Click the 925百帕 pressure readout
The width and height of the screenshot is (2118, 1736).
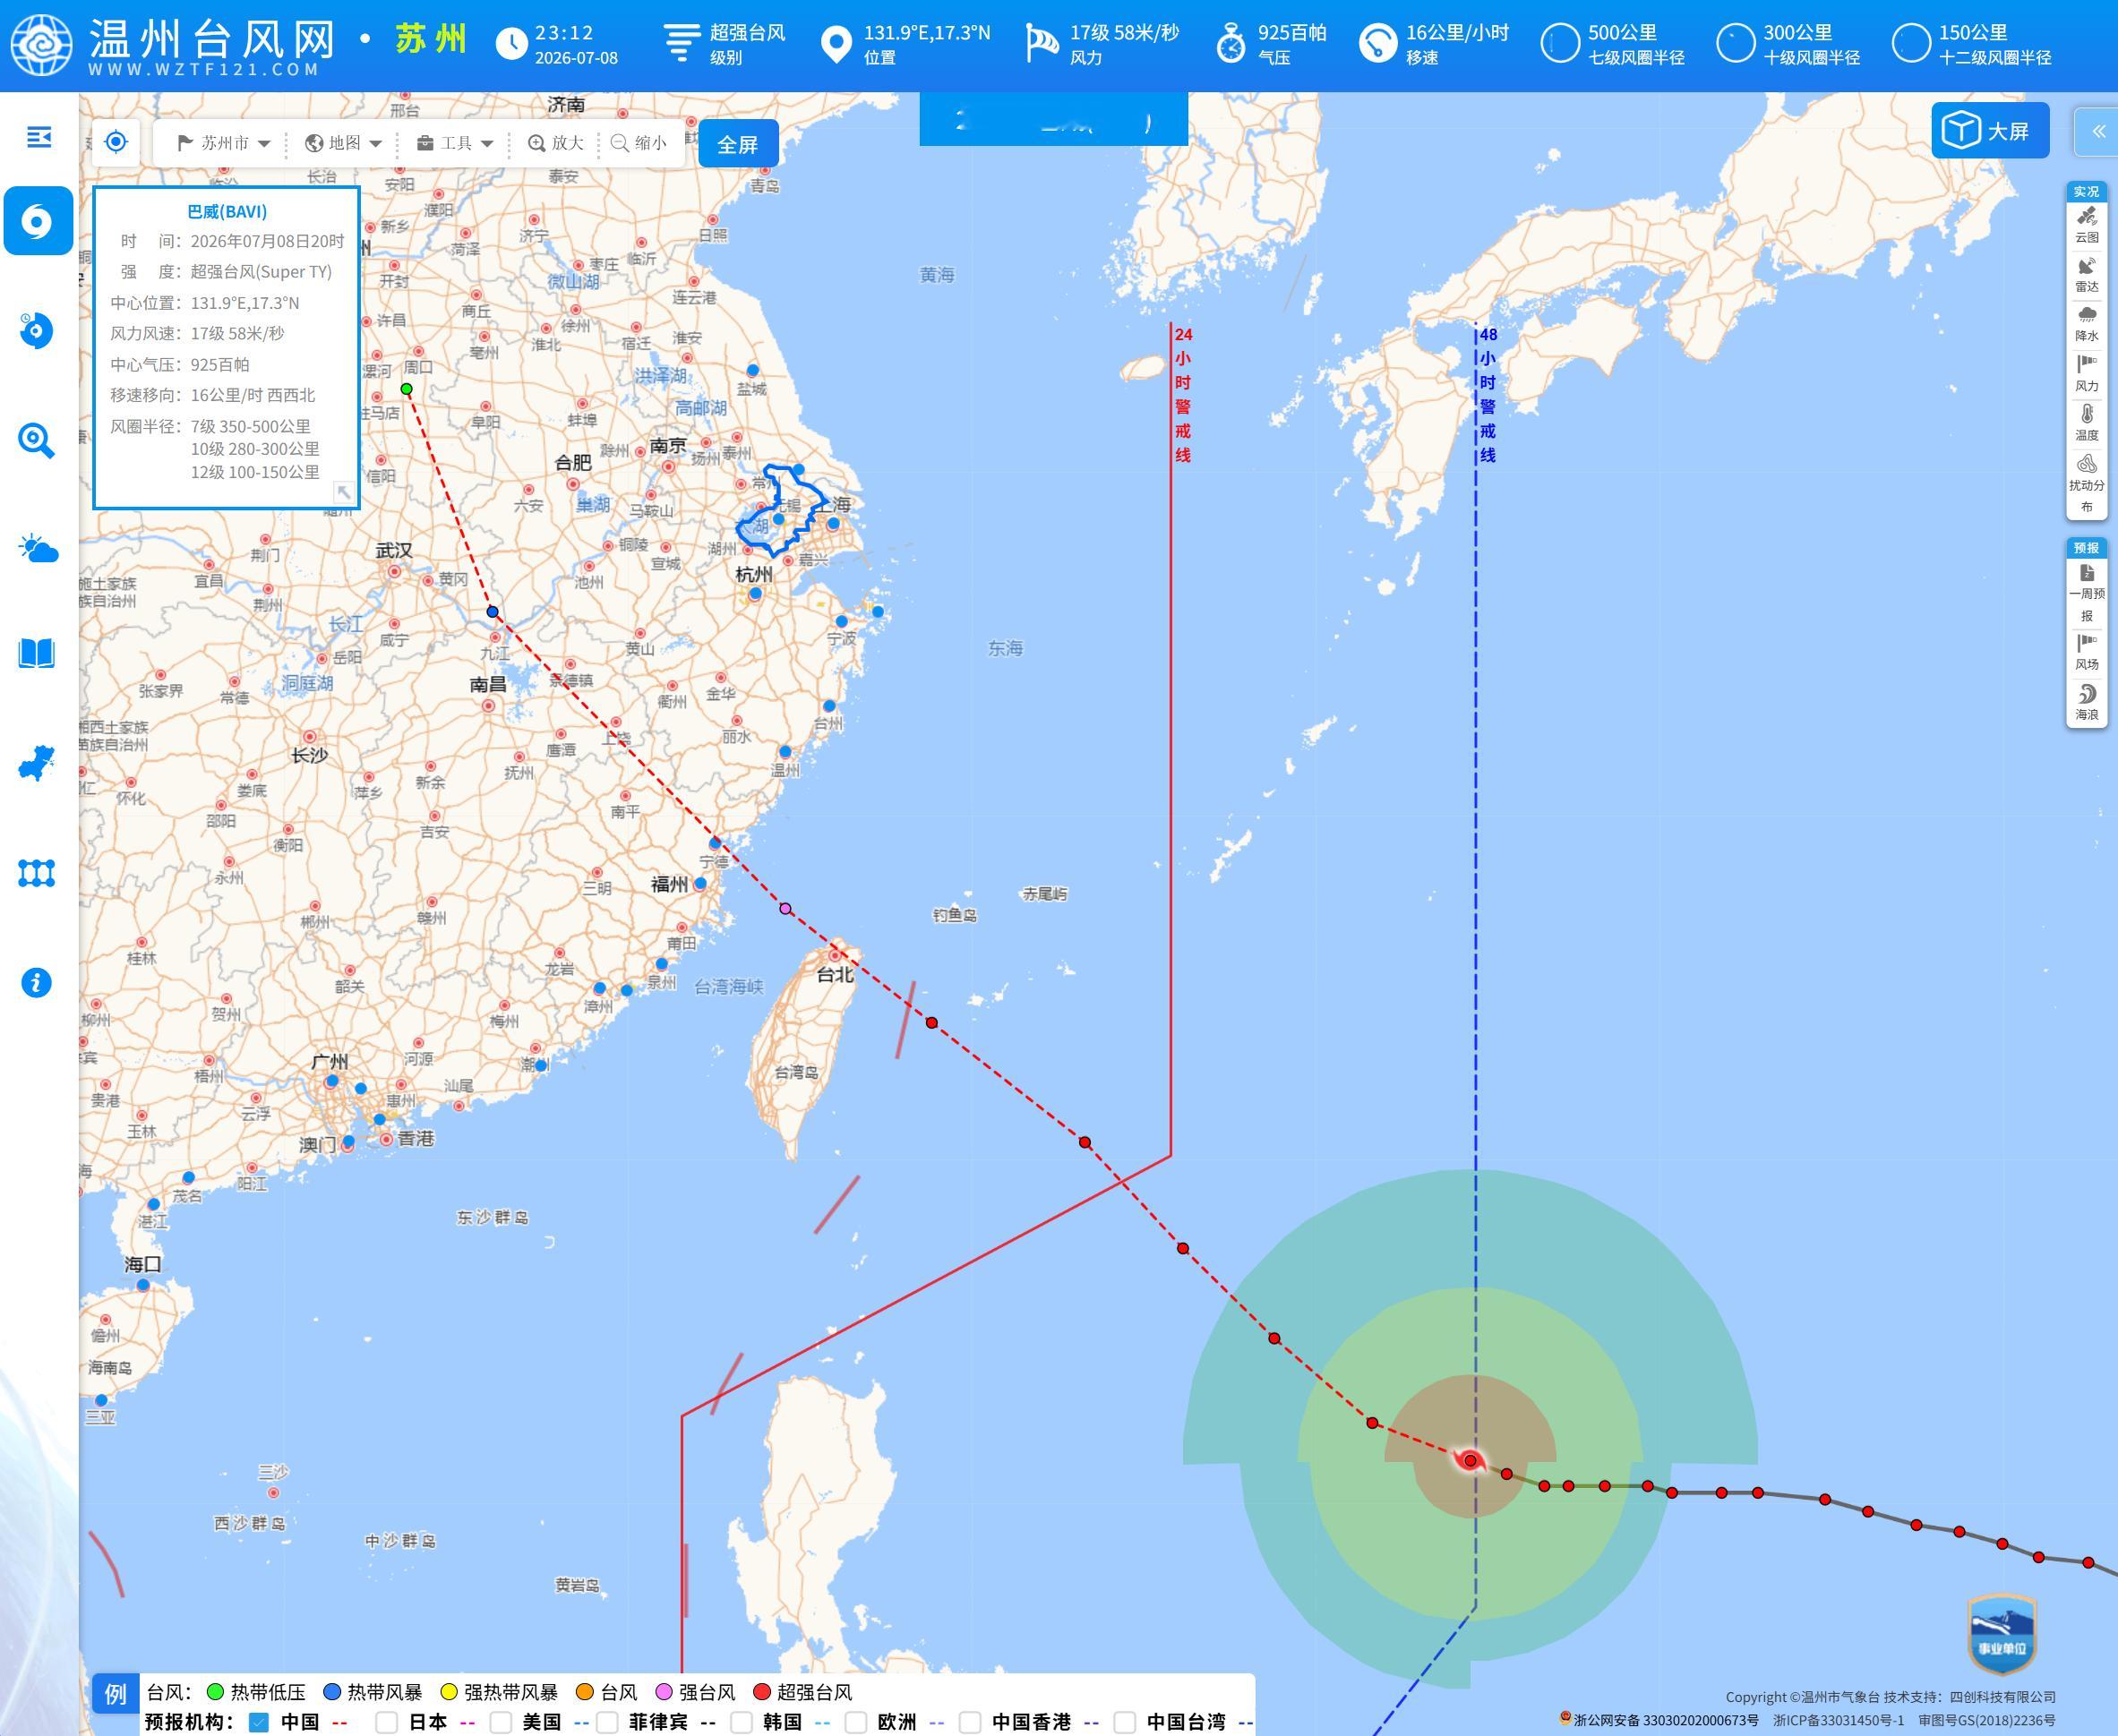tap(1292, 33)
